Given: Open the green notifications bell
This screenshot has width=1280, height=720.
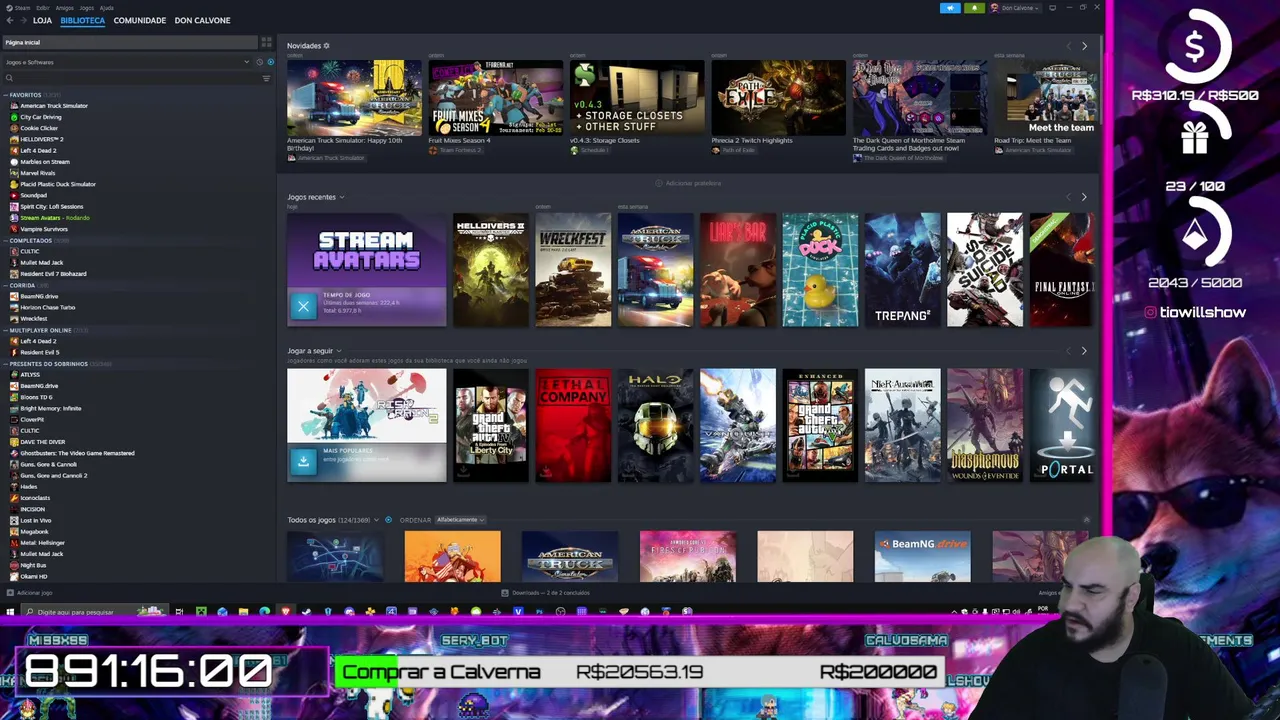Looking at the screenshot, I should point(973,8).
